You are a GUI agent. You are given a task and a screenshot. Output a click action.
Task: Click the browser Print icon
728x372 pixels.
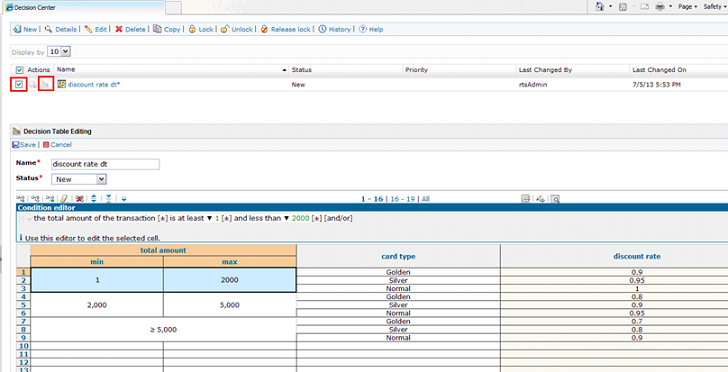pos(660,7)
